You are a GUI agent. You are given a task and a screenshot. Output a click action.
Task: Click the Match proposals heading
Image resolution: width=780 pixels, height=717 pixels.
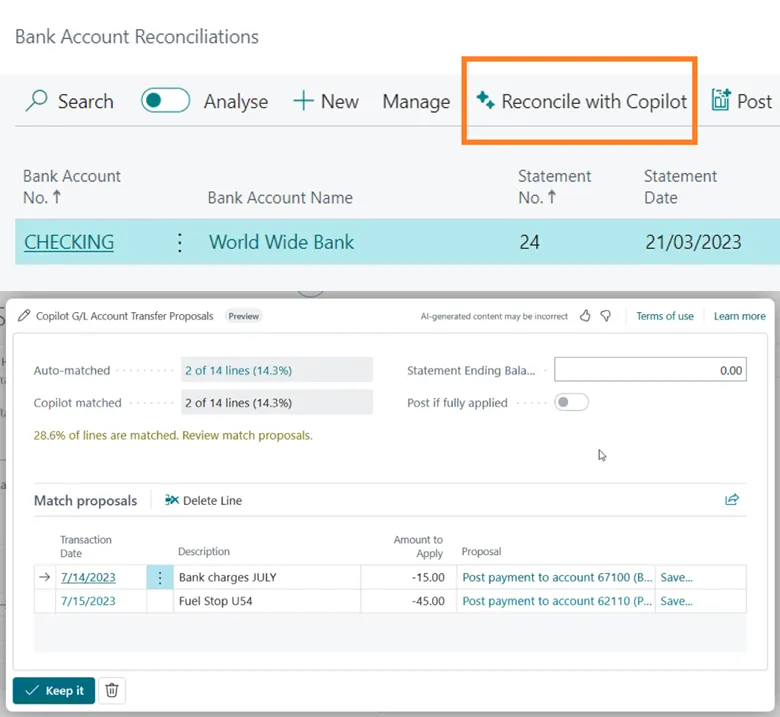[85, 501]
